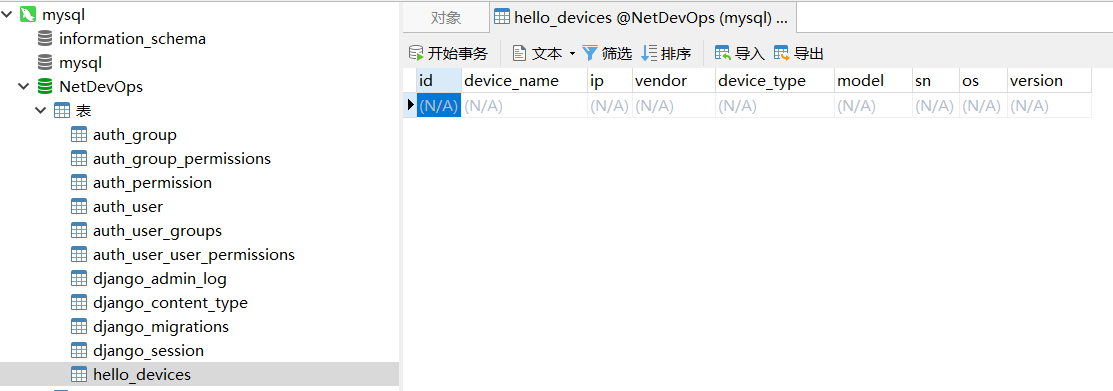Click the django_content_type table icon
Image resolution: width=1113 pixels, height=391 pixels.
pyautogui.click(x=80, y=302)
